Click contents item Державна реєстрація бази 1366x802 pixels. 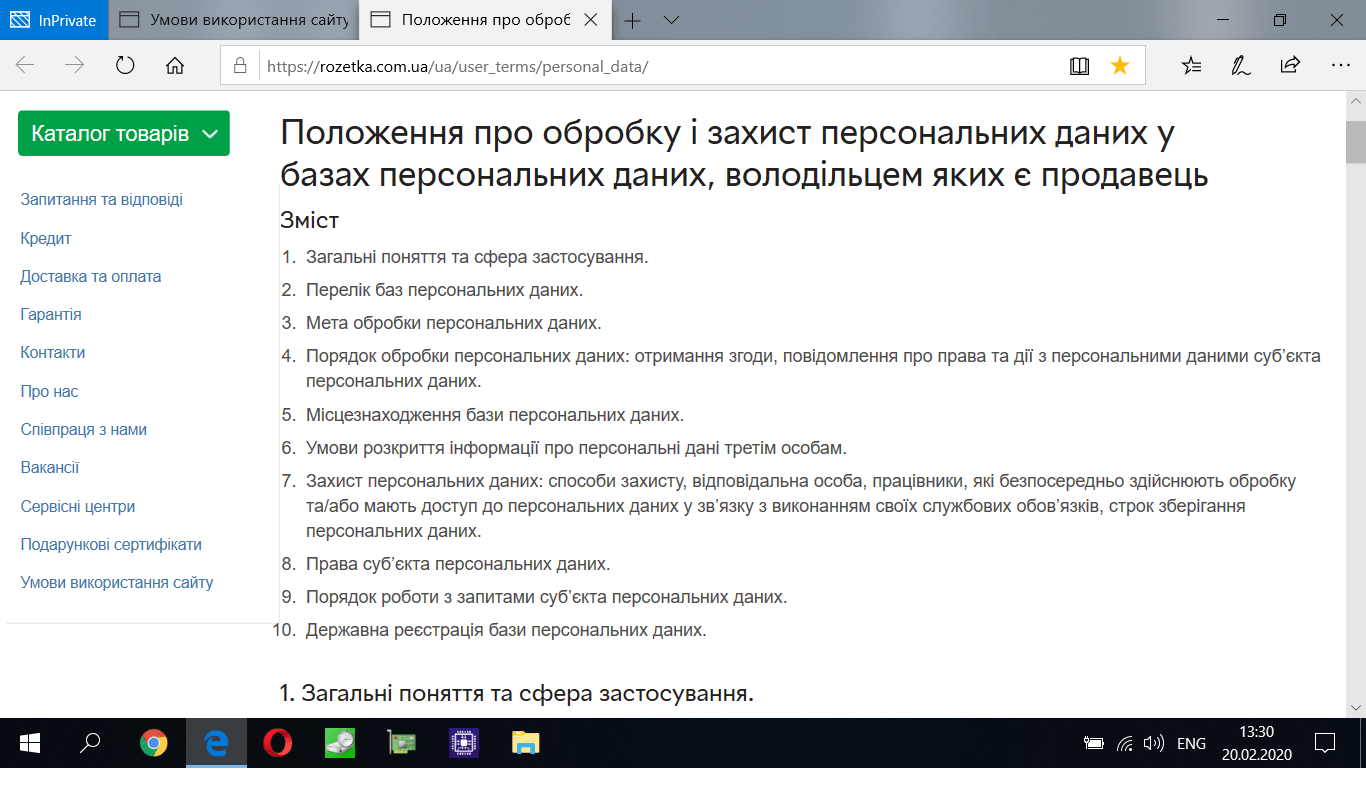pos(506,630)
